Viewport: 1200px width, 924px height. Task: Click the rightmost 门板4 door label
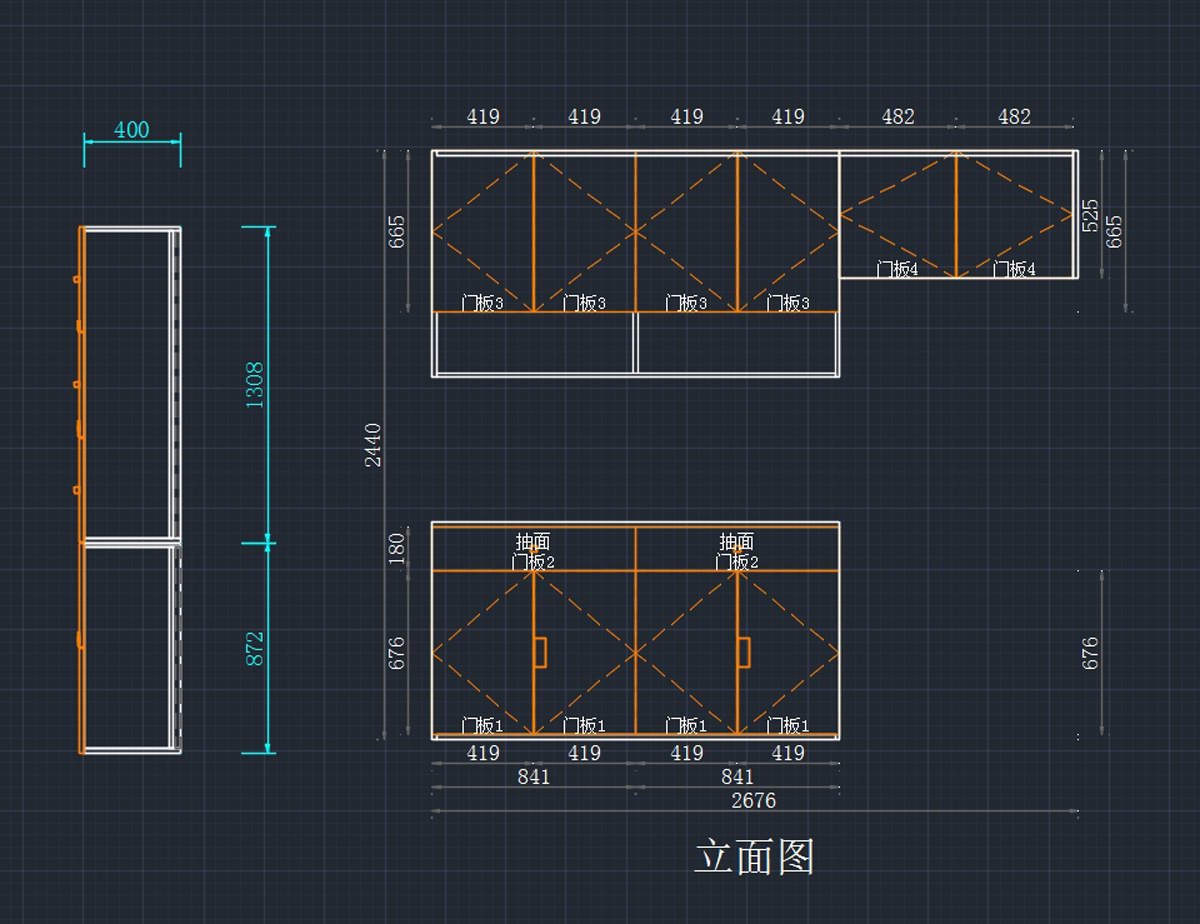click(x=1014, y=269)
